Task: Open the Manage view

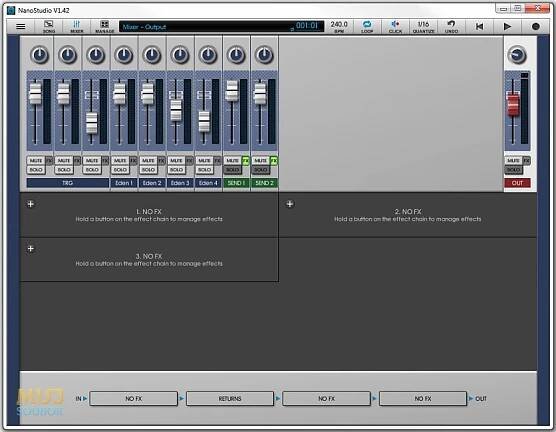Action: pyautogui.click(x=105, y=26)
